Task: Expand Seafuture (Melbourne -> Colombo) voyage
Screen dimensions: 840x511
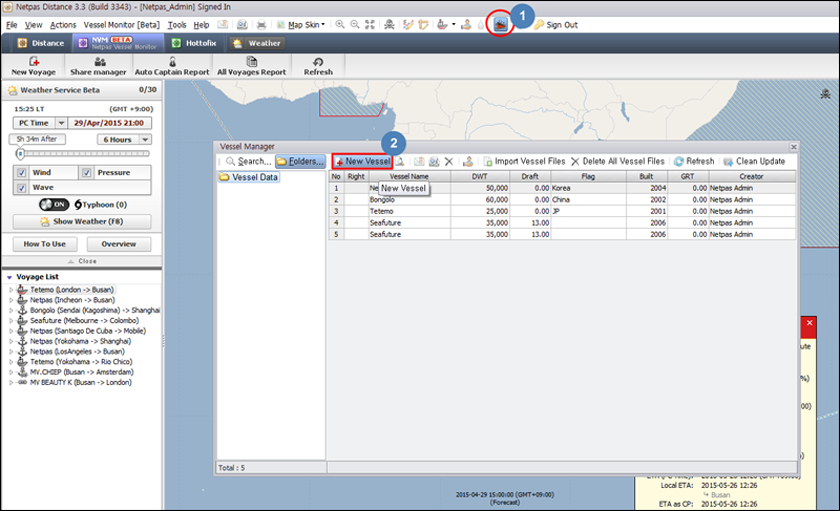Action: point(11,321)
